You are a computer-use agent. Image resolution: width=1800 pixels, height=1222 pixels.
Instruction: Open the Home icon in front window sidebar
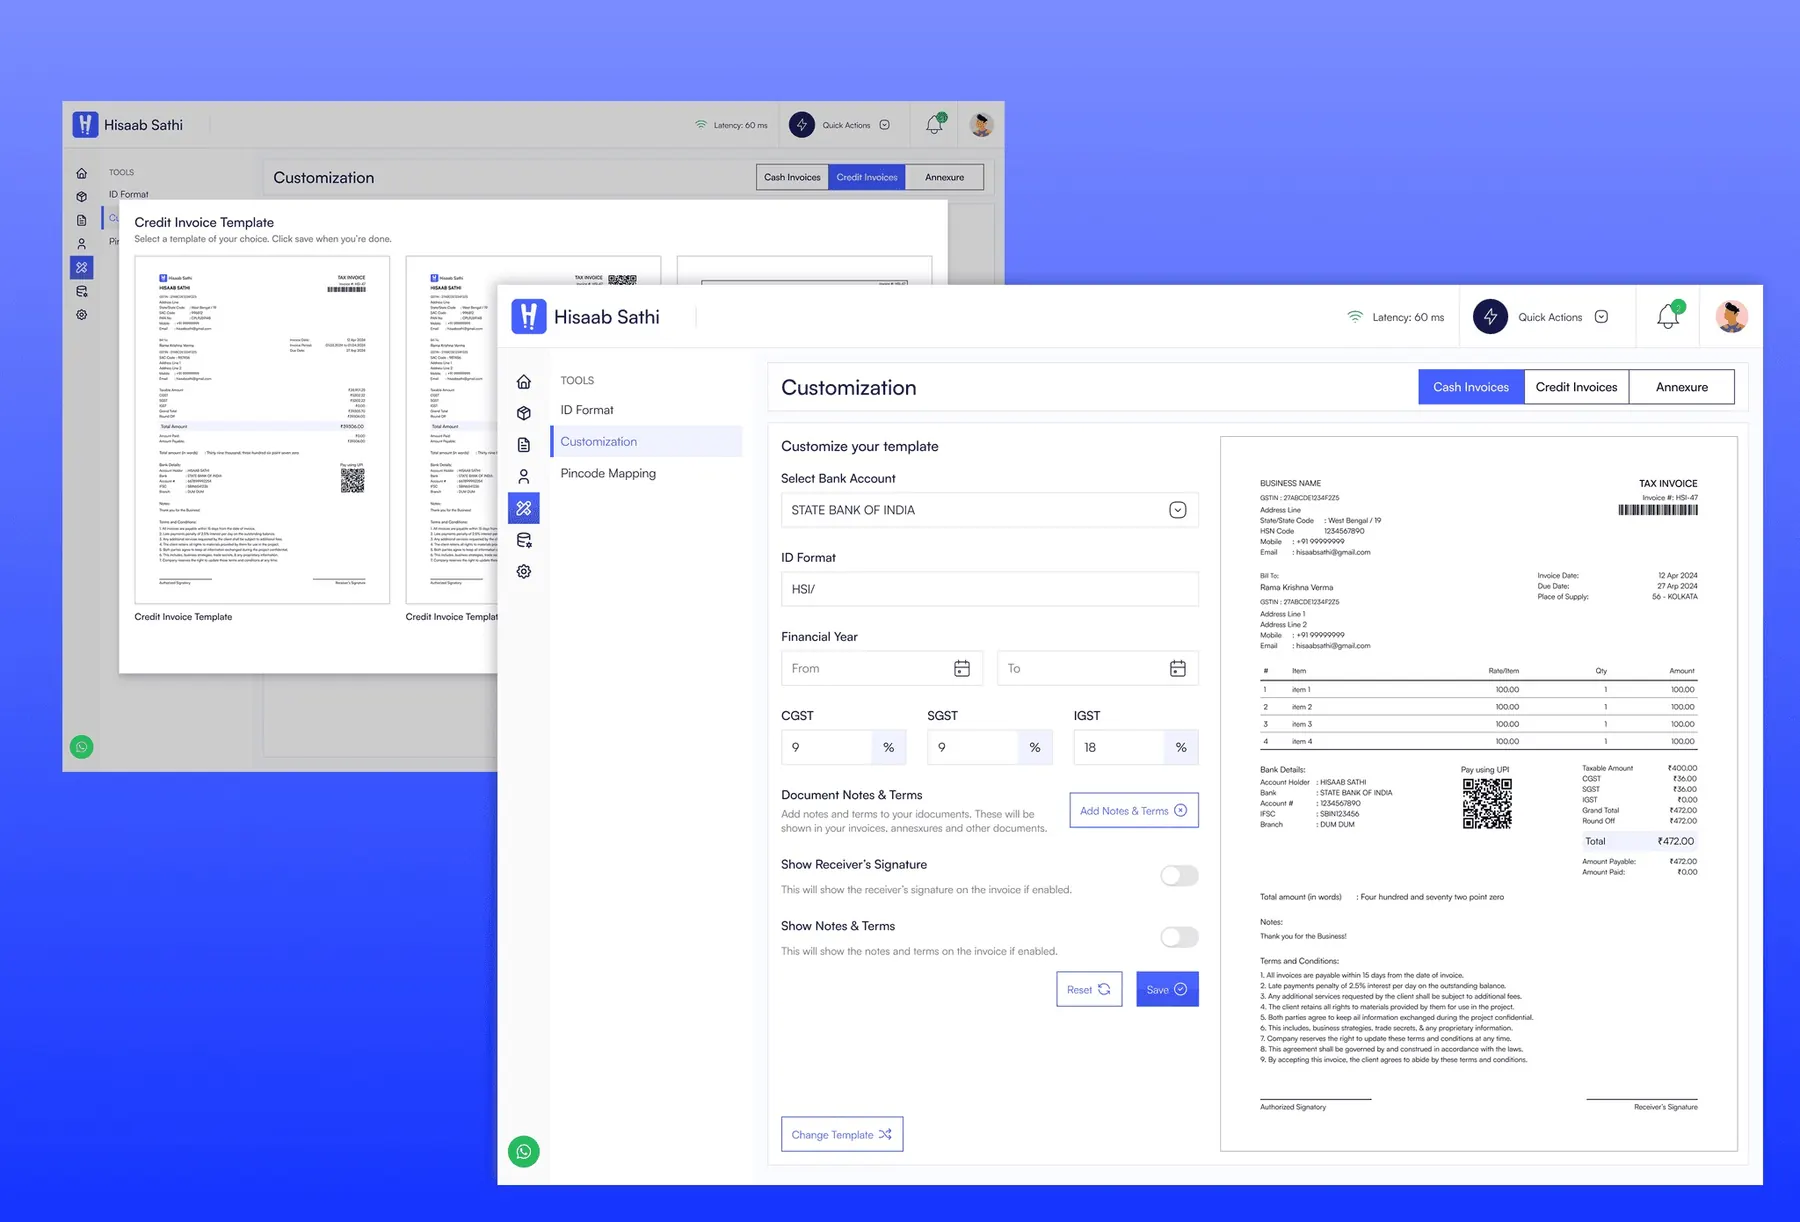pos(523,381)
